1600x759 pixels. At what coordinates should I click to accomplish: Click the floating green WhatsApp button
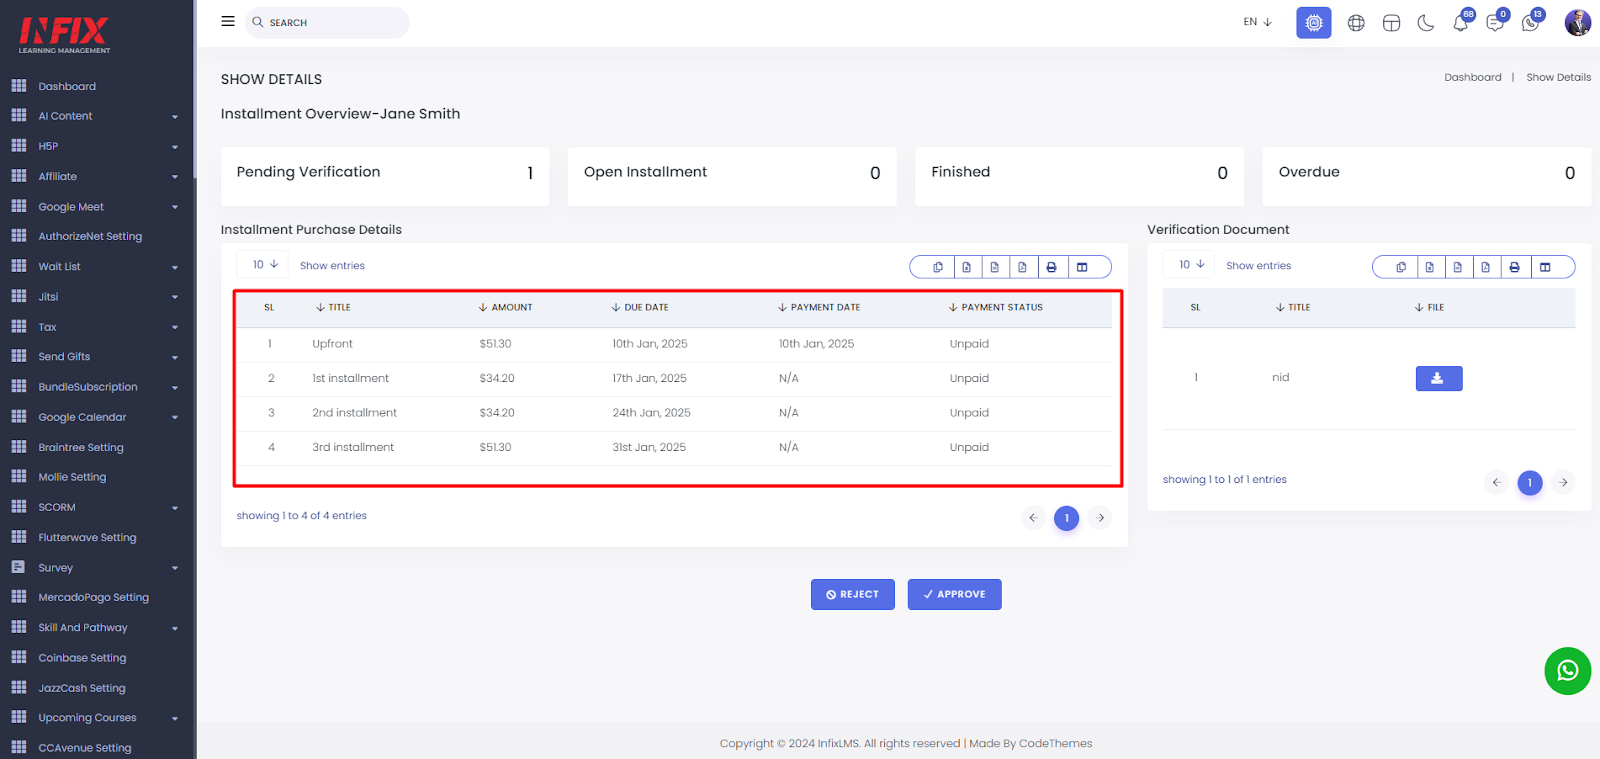1567,671
